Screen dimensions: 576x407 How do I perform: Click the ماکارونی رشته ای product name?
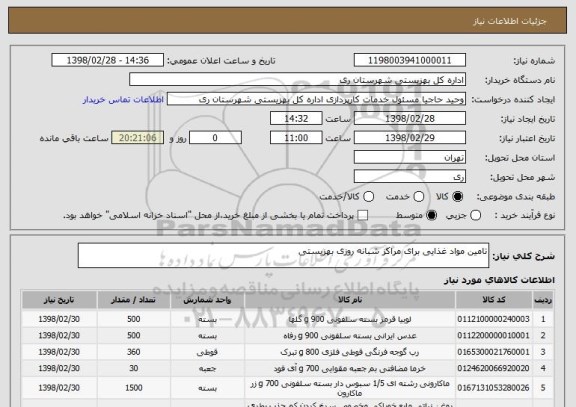[x=350, y=388]
